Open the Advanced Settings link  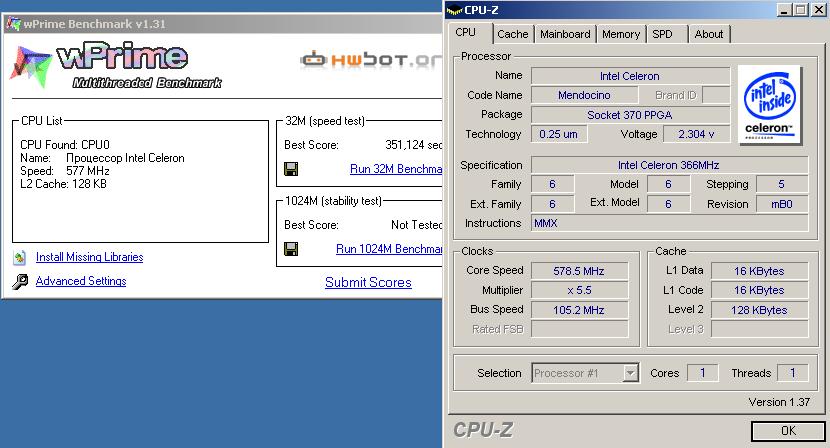pyautogui.click(x=81, y=281)
